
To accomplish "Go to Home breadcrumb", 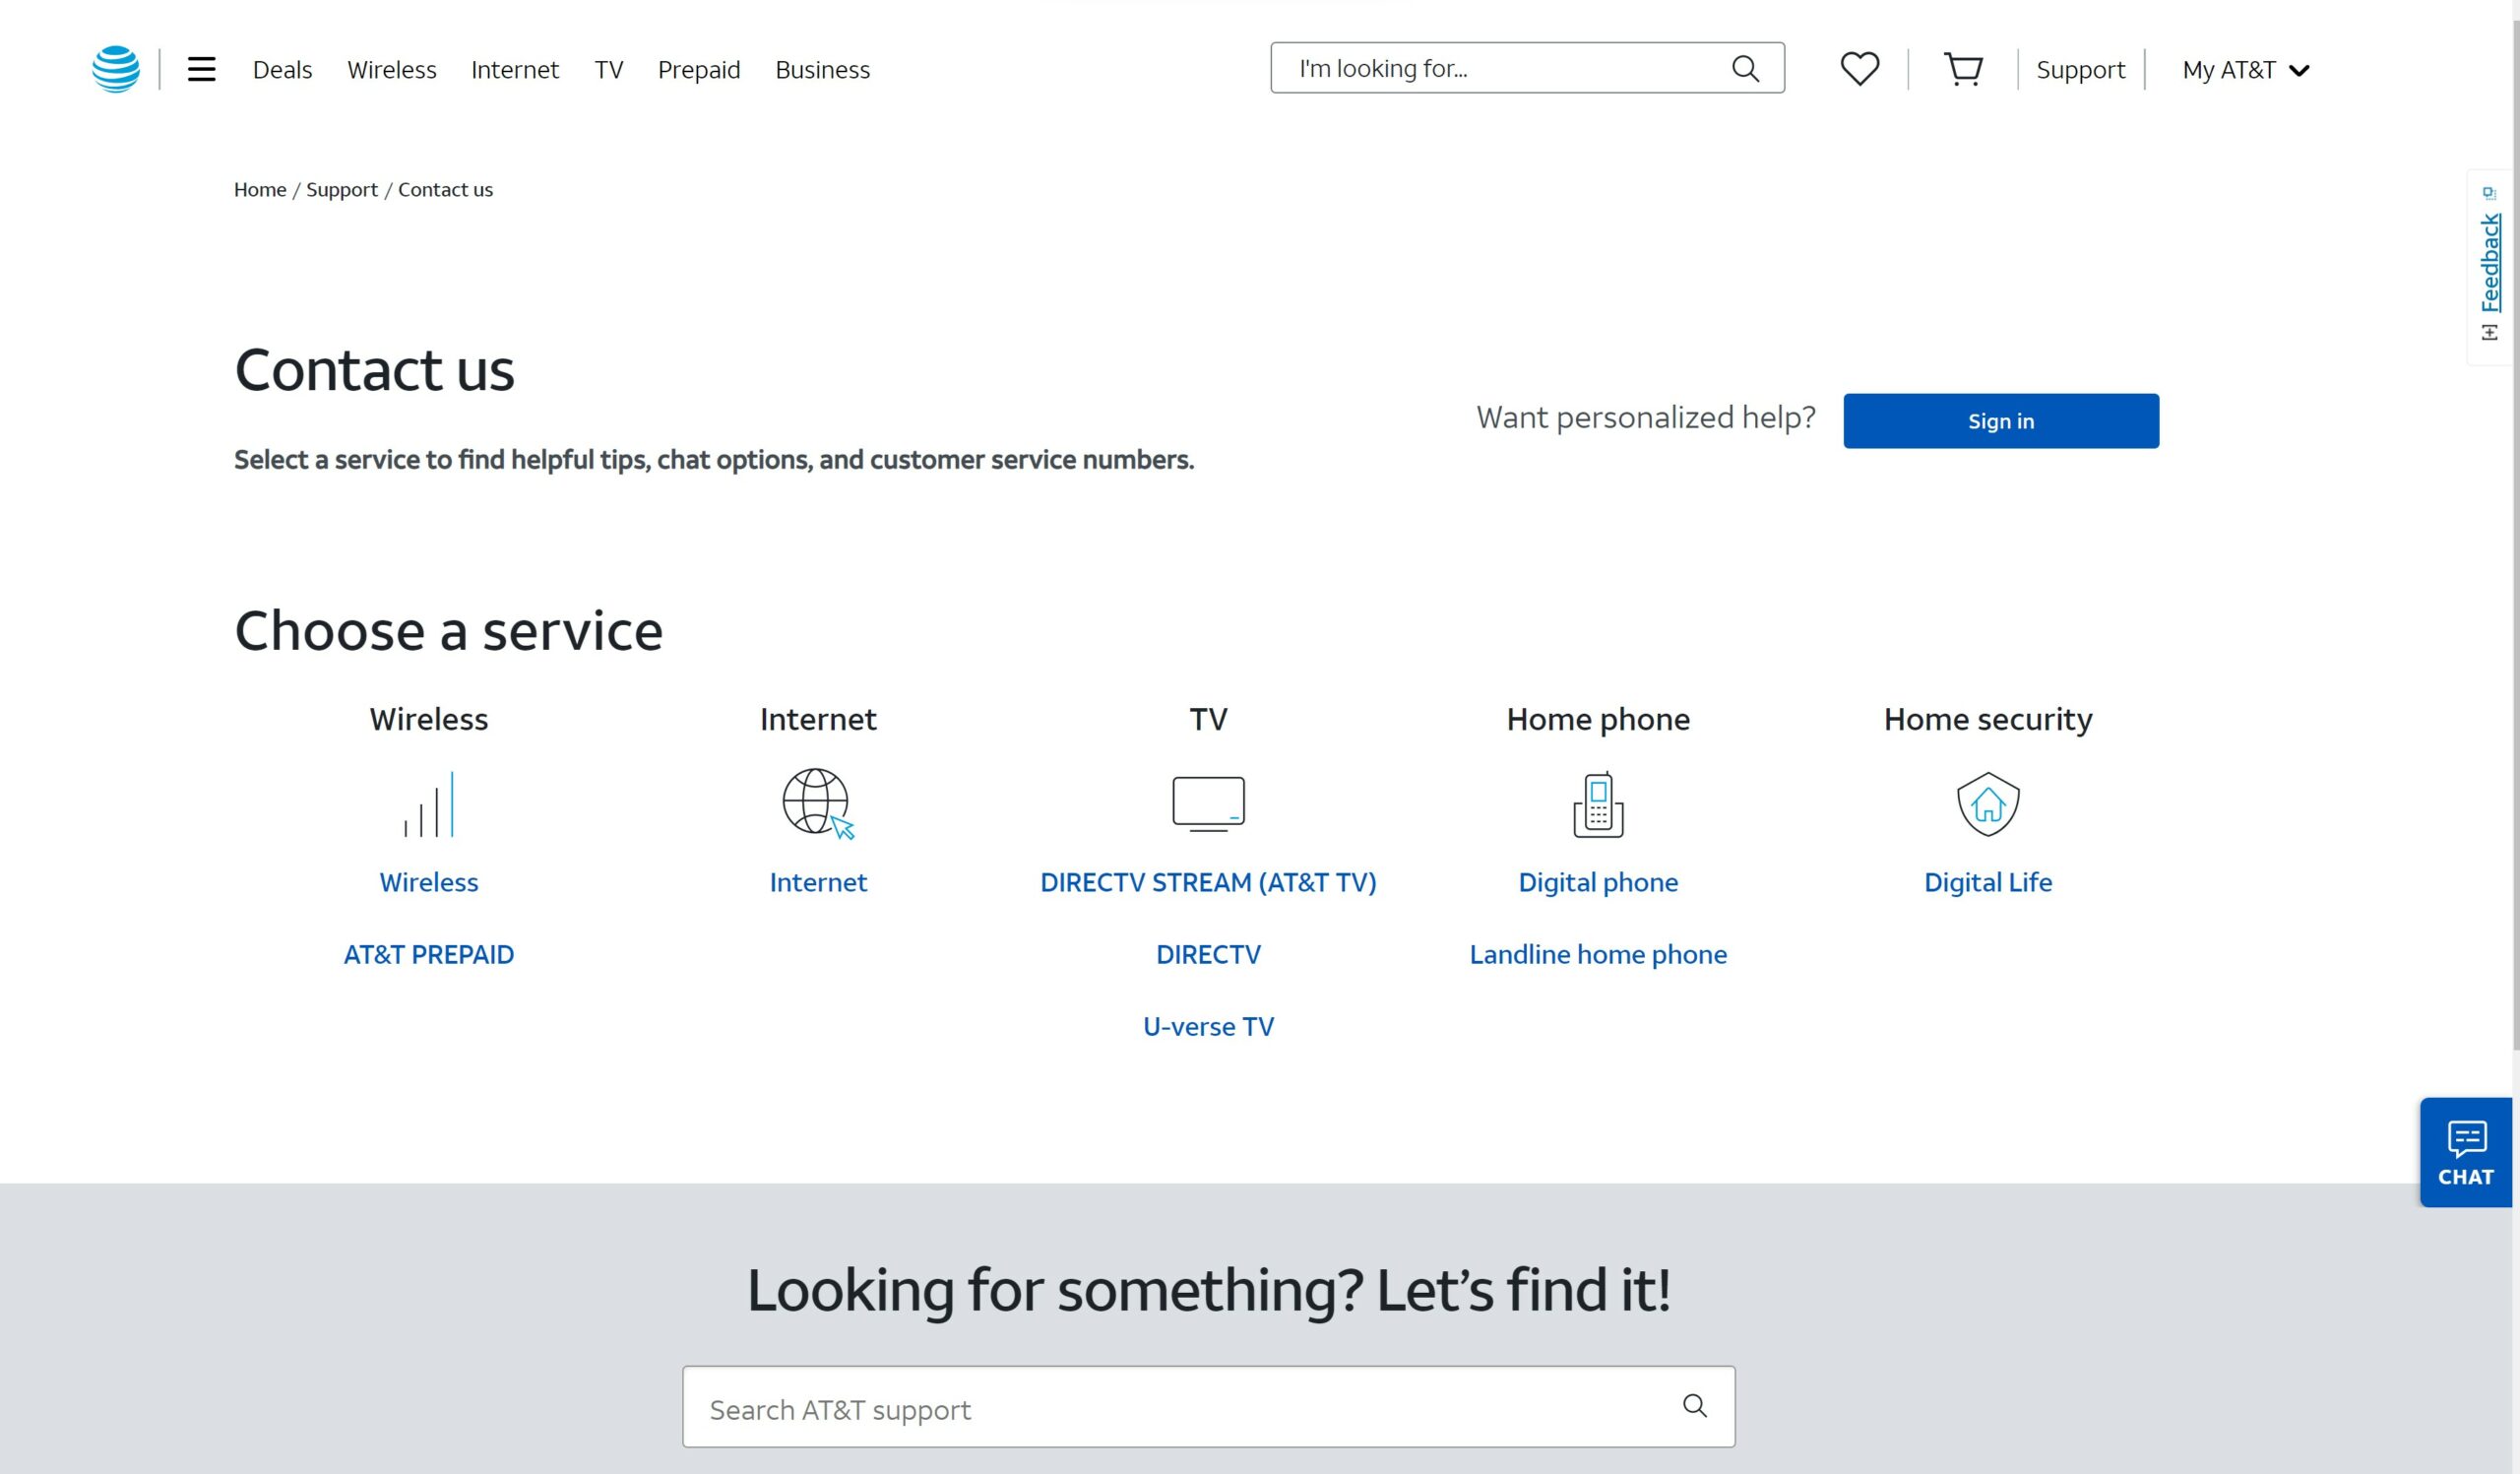I will coord(260,189).
